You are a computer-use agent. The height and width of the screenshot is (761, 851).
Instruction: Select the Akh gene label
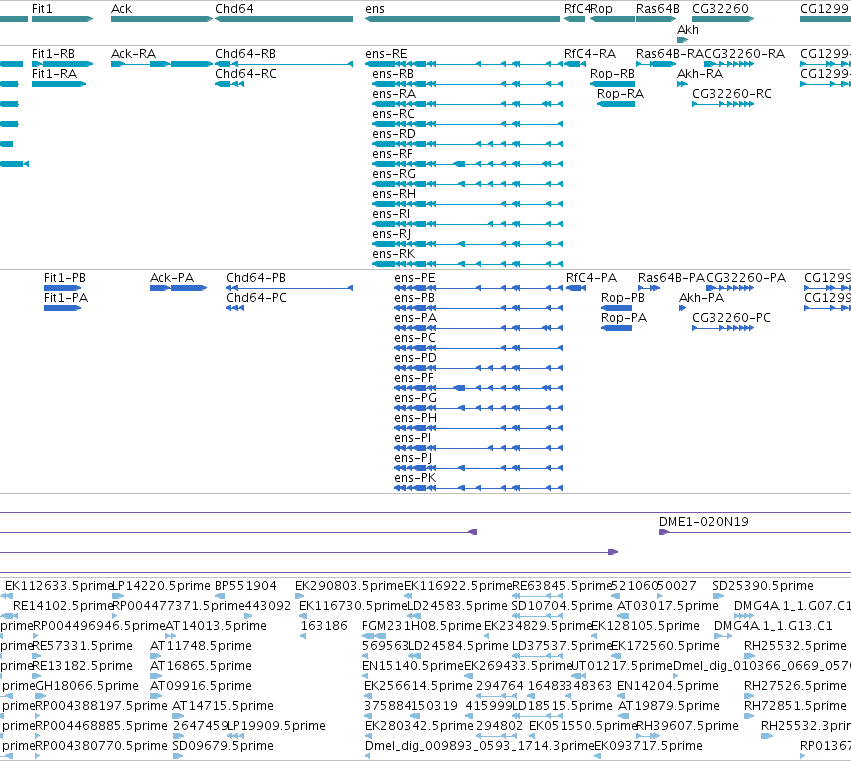[x=688, y=30]
